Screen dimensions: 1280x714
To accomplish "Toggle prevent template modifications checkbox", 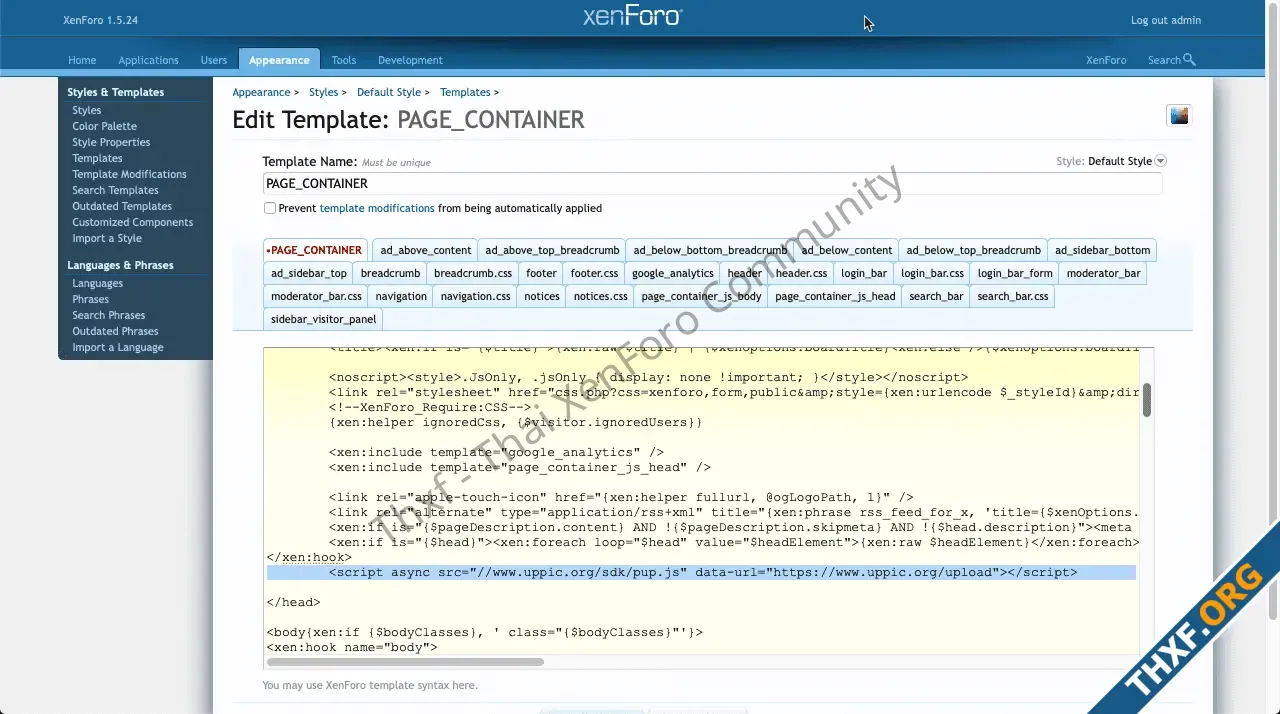I will point(270,208).
